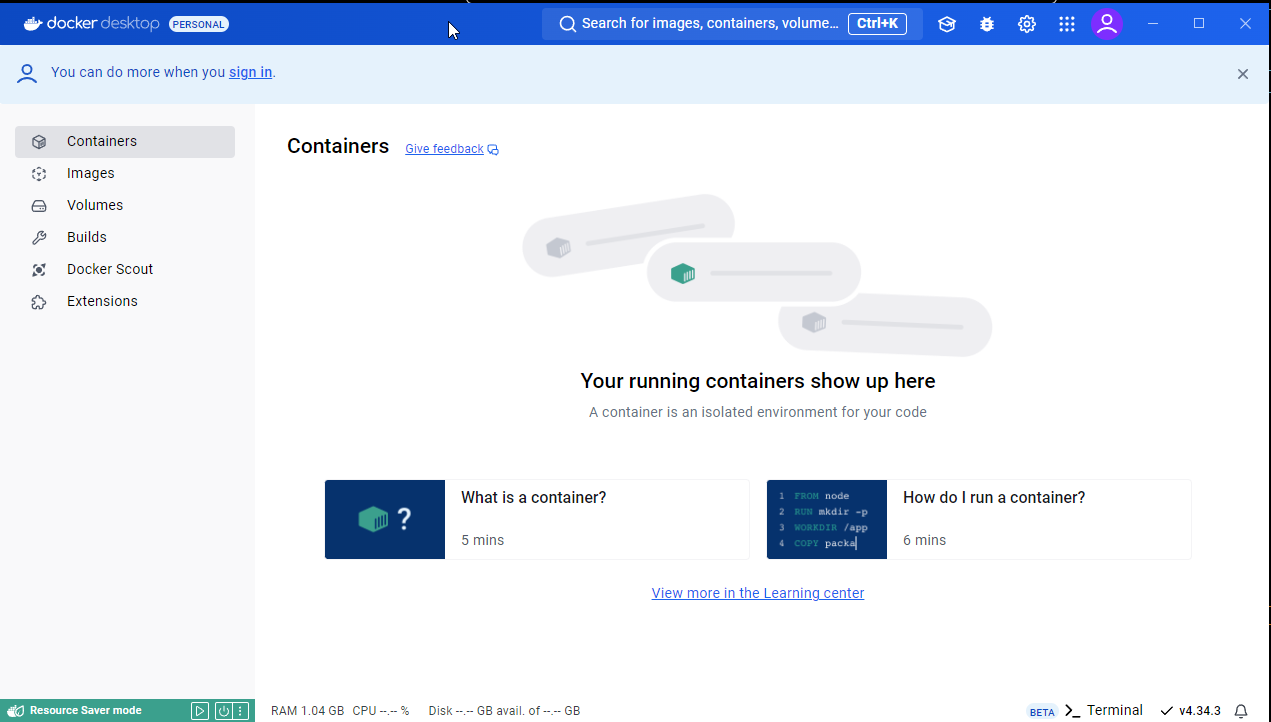
Task: Click the terminal prompt icon
Action: (x=1072, y=711)
